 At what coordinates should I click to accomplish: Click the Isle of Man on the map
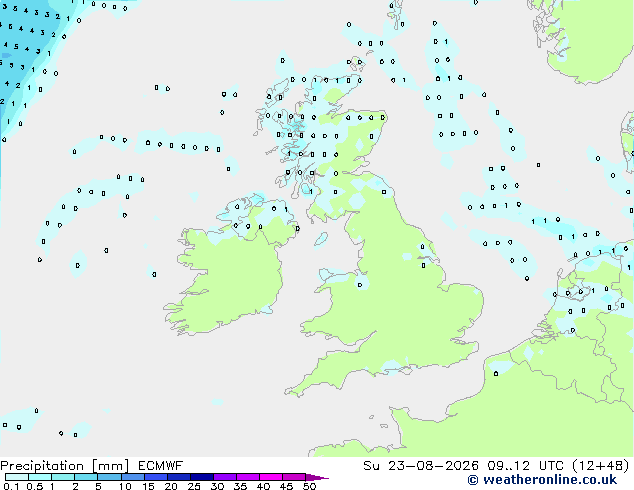(321, 239)
